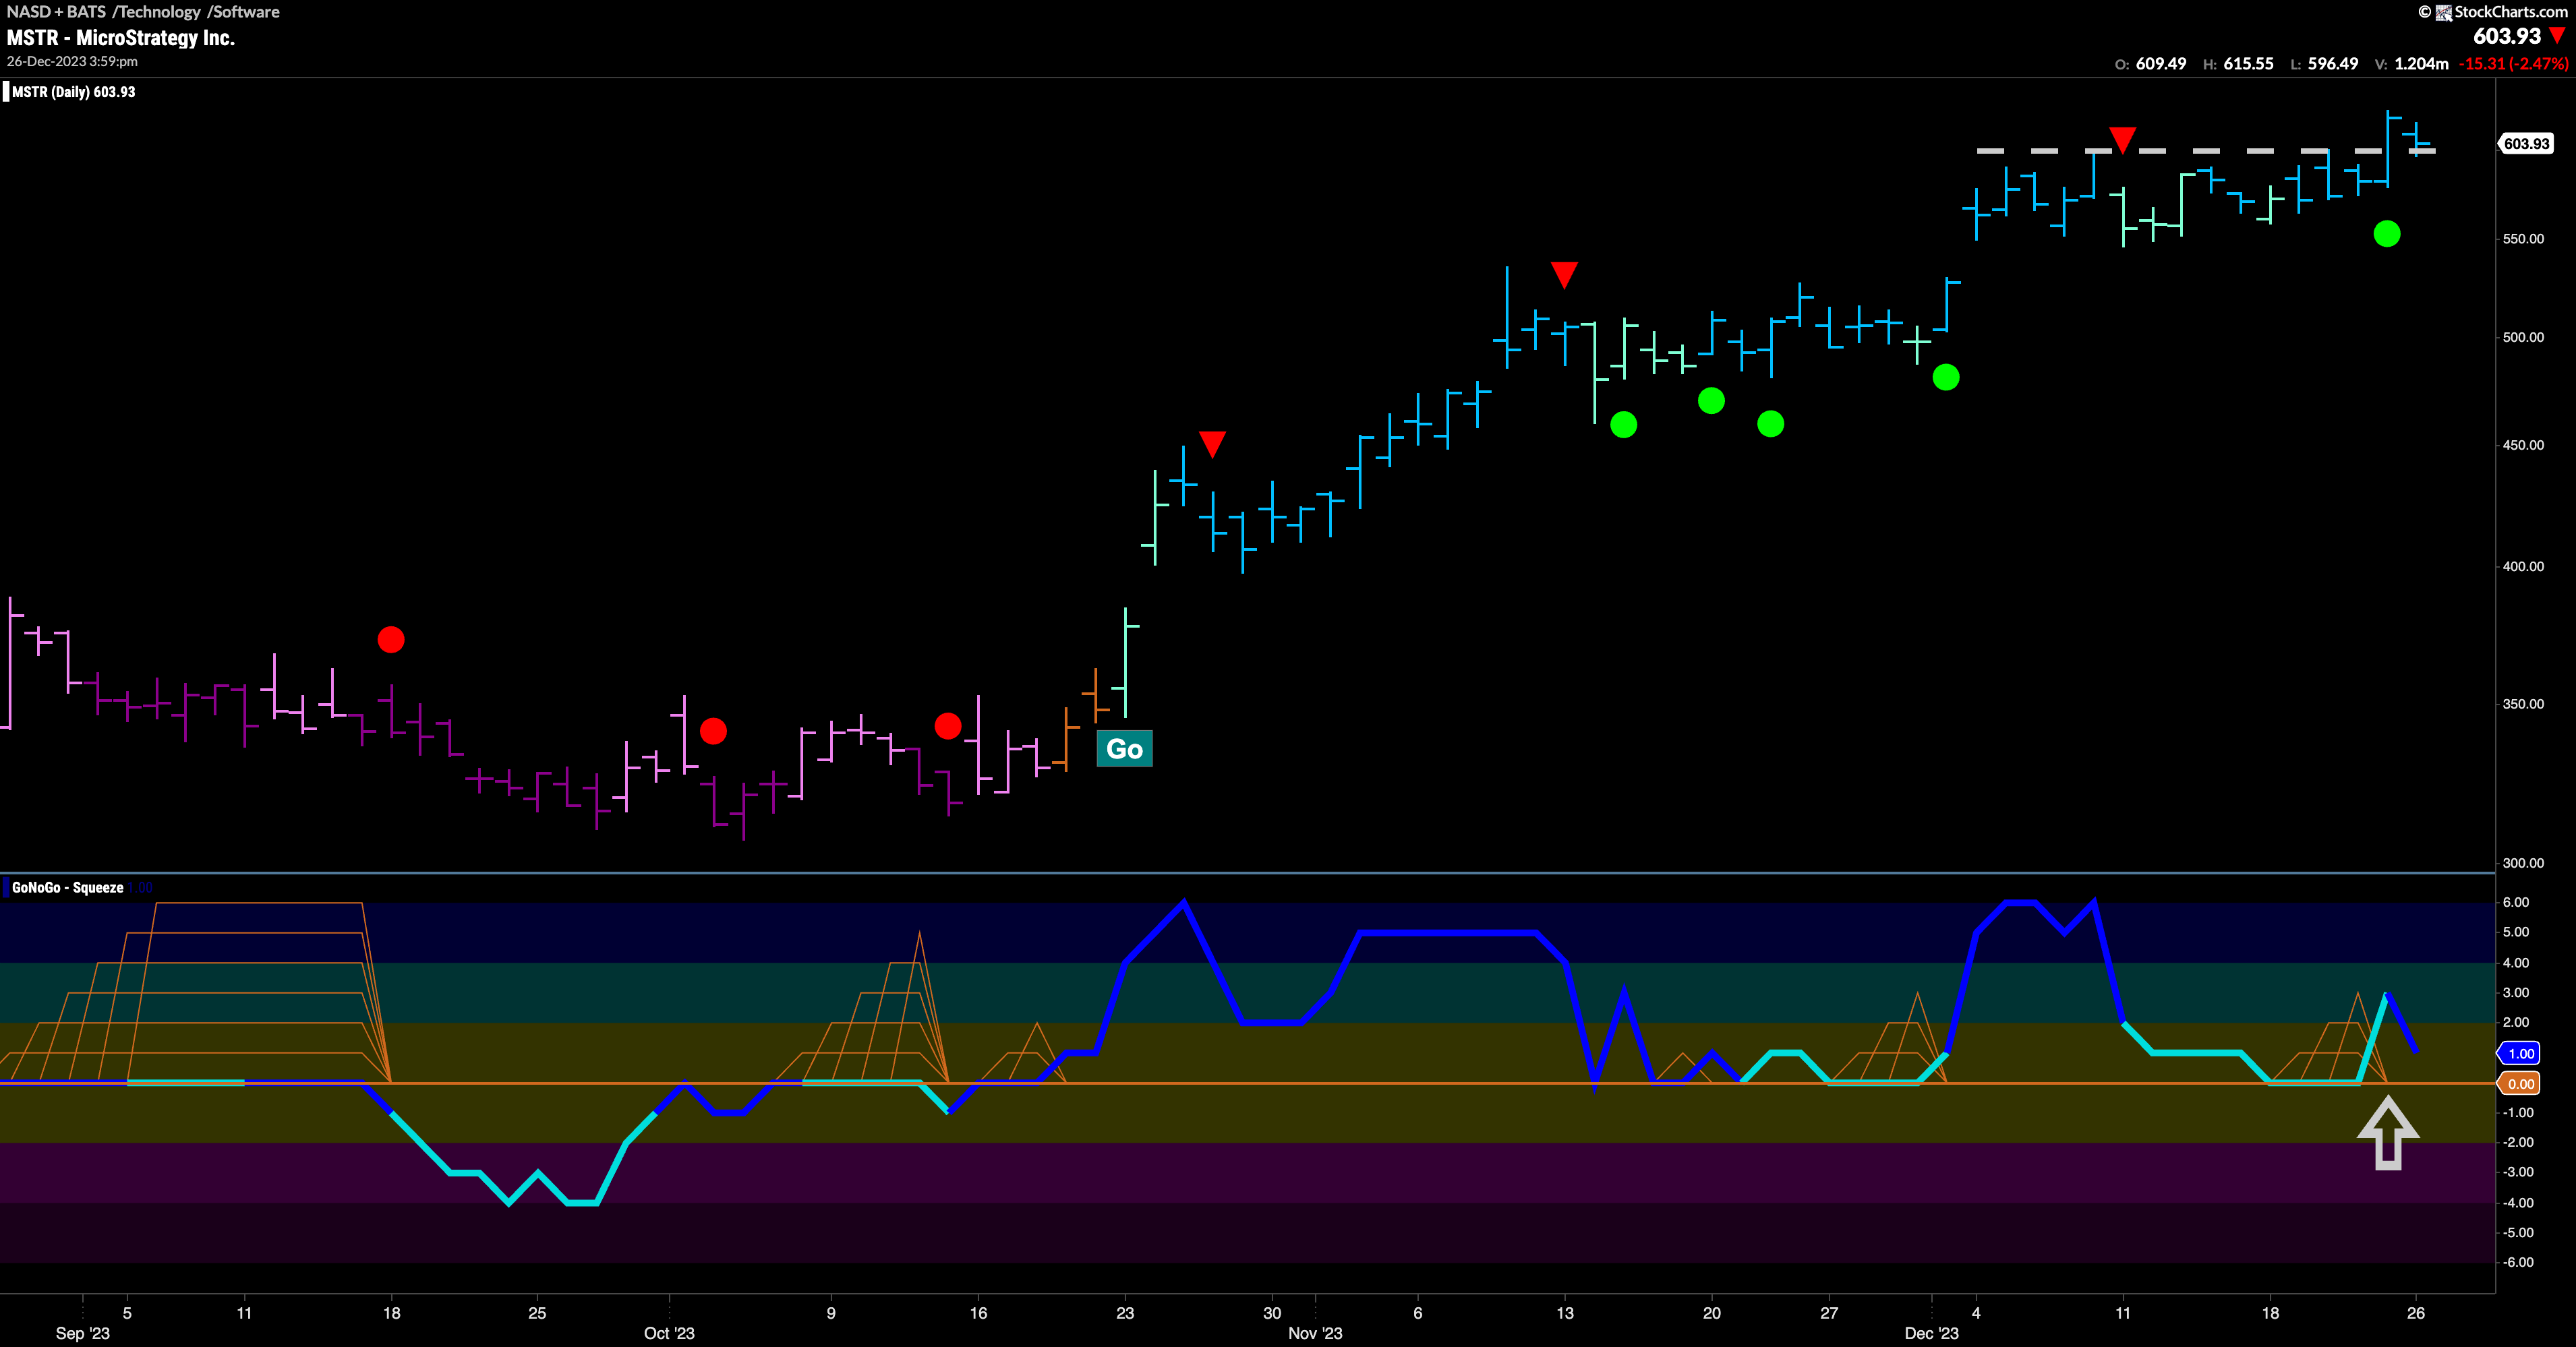Click the 550.00 price axis label
The image size is (2576, 1347).
coord(2523,239)
